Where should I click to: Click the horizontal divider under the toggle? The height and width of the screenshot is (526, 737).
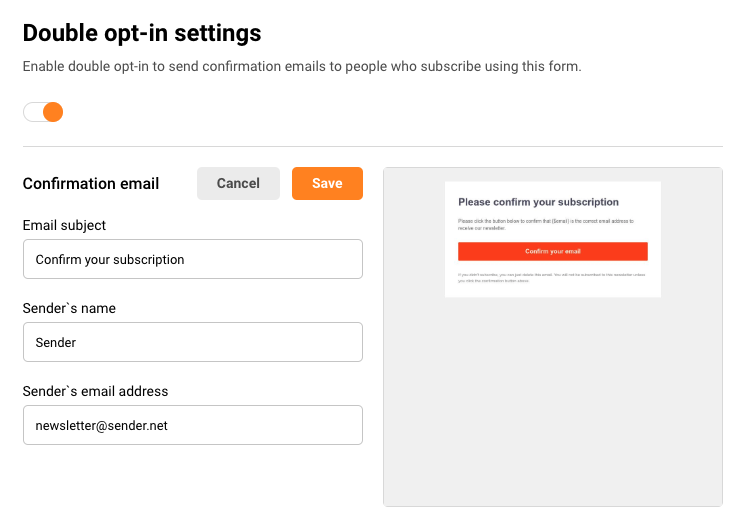372,147
